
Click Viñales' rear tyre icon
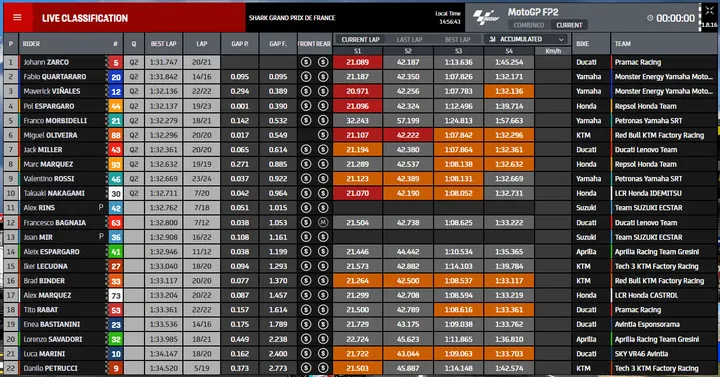323,91
